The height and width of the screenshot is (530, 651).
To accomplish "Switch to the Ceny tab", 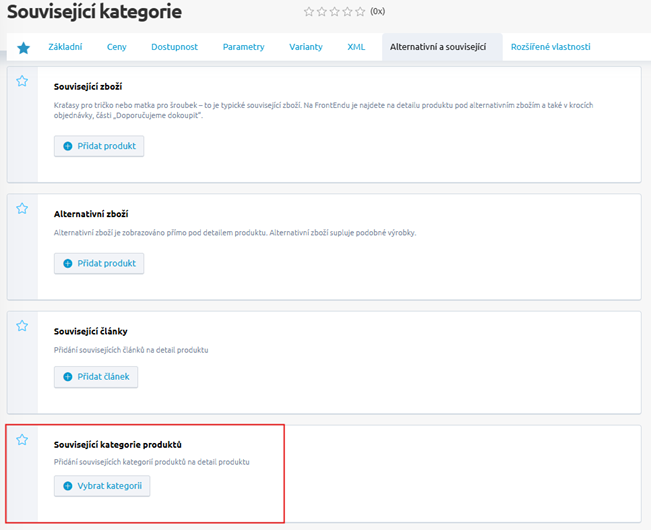I will tap(117, 47).
